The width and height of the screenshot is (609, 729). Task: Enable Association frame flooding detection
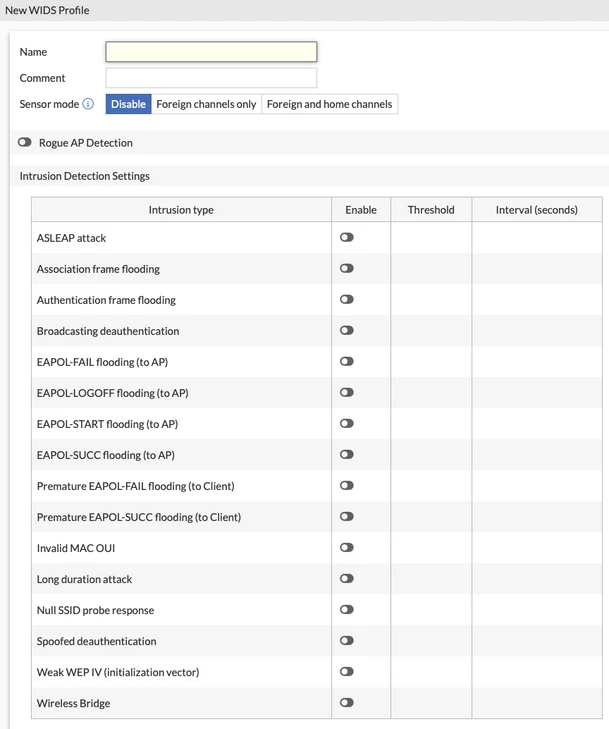pos(347,268)
